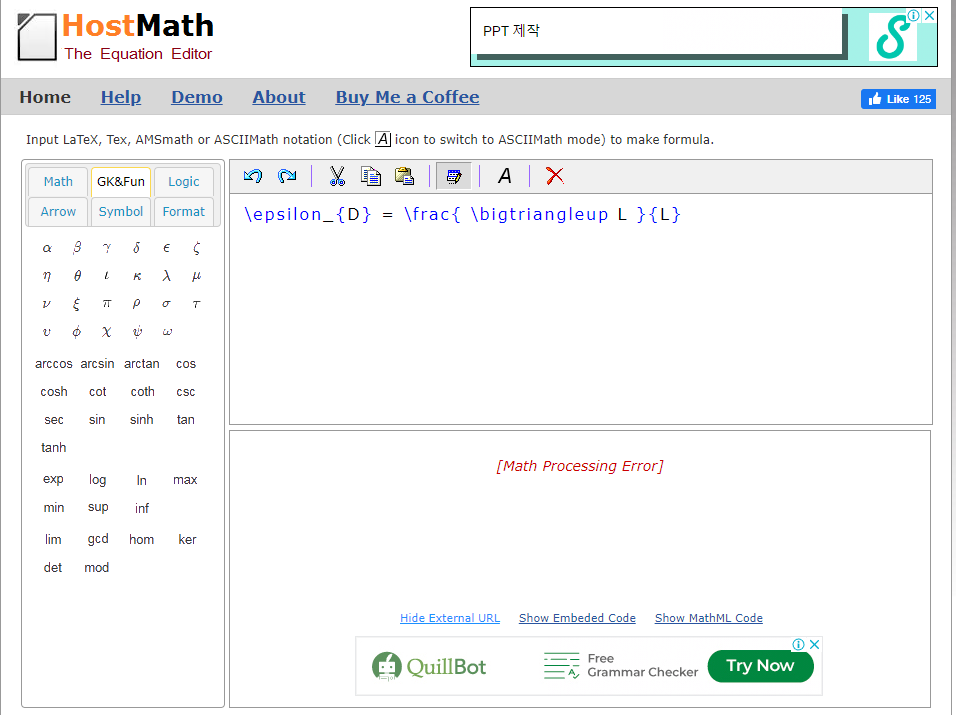
Task: Insert the beta symbol
Action: point(77,247)
